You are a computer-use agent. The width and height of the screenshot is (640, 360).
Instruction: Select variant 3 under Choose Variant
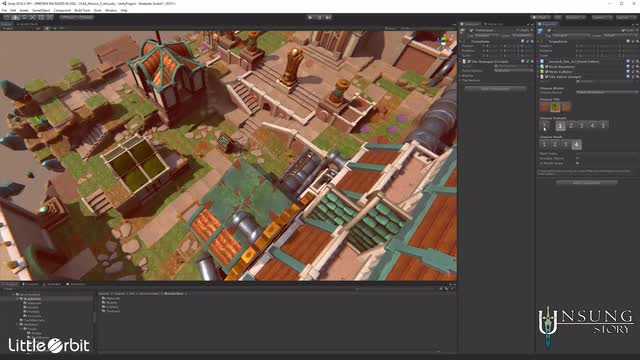click(582, 126)
